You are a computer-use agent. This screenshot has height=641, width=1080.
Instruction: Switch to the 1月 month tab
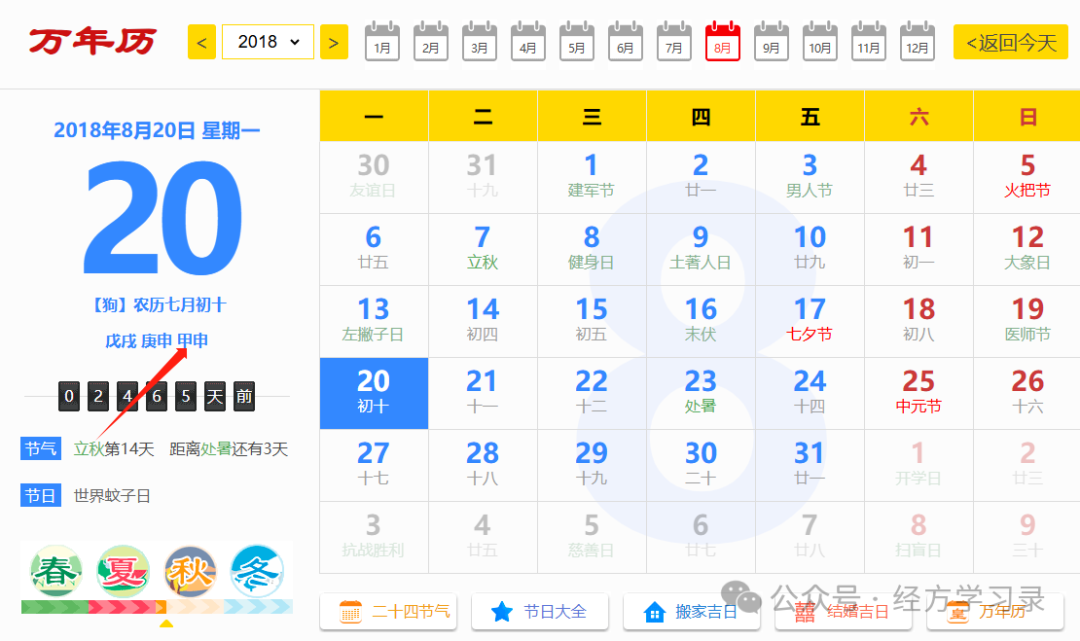(382, 42)
